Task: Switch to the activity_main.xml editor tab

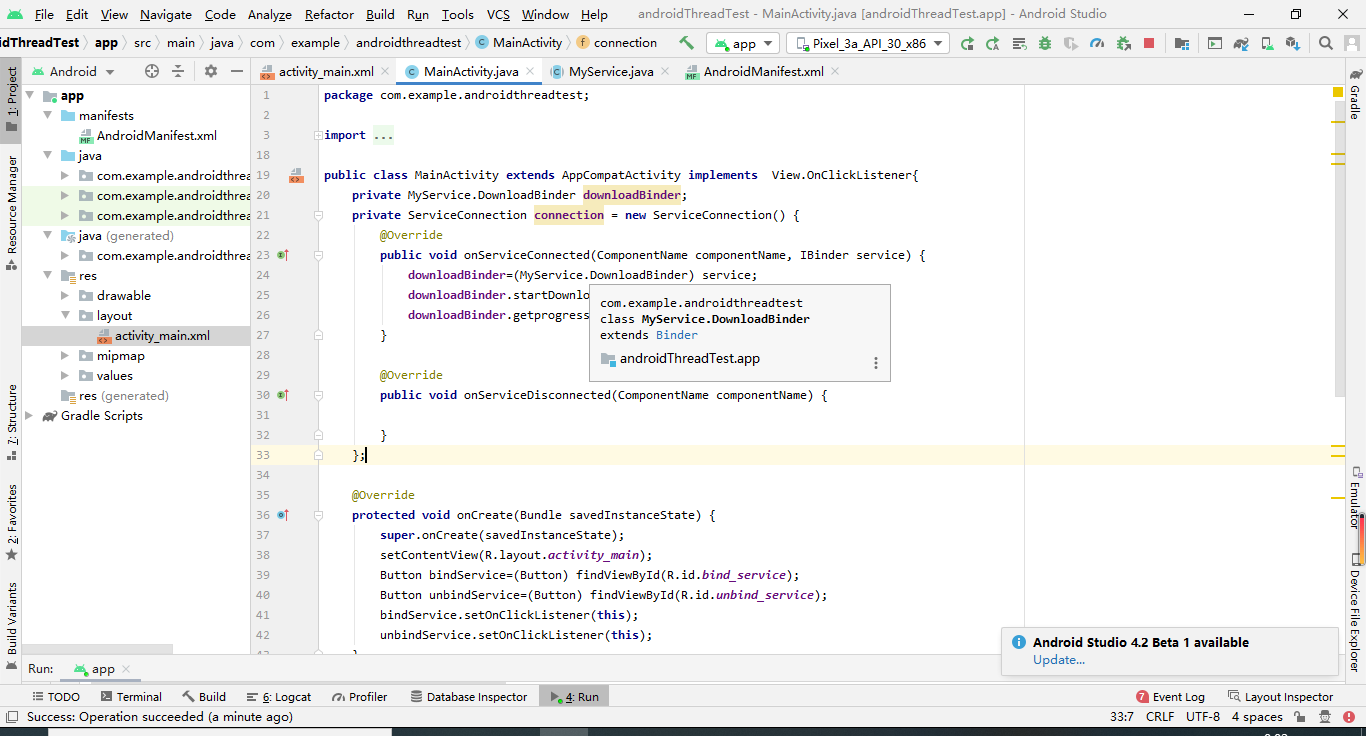Action: pyautogui.click(x=325, y=72)
